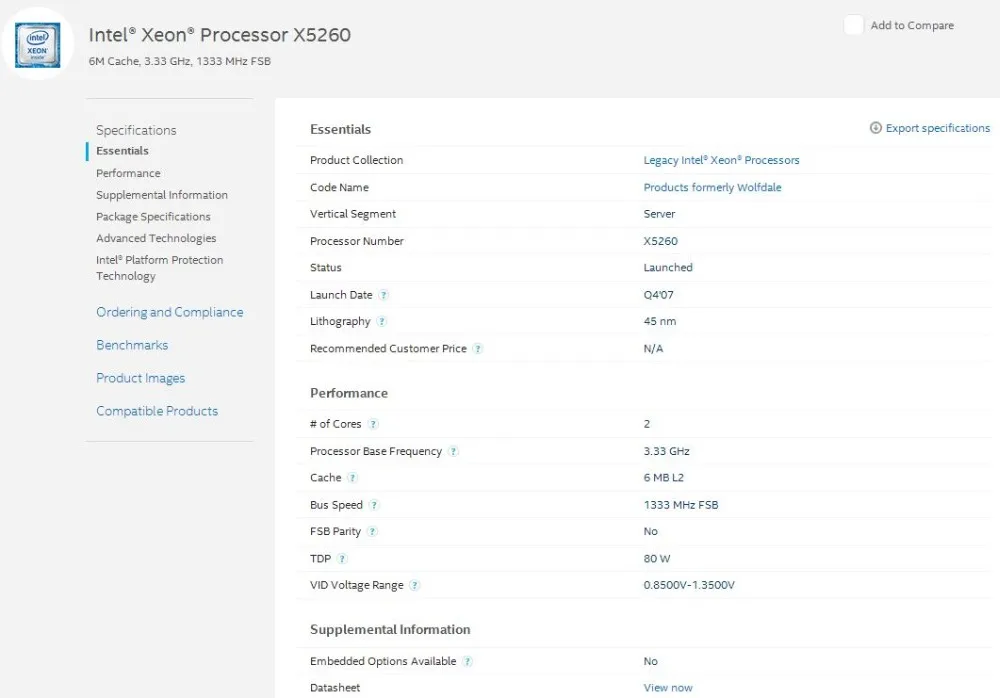1000x698 pixels.
Task: Select the Lithography value 45 nm
Action: click(x=659, y=322)
